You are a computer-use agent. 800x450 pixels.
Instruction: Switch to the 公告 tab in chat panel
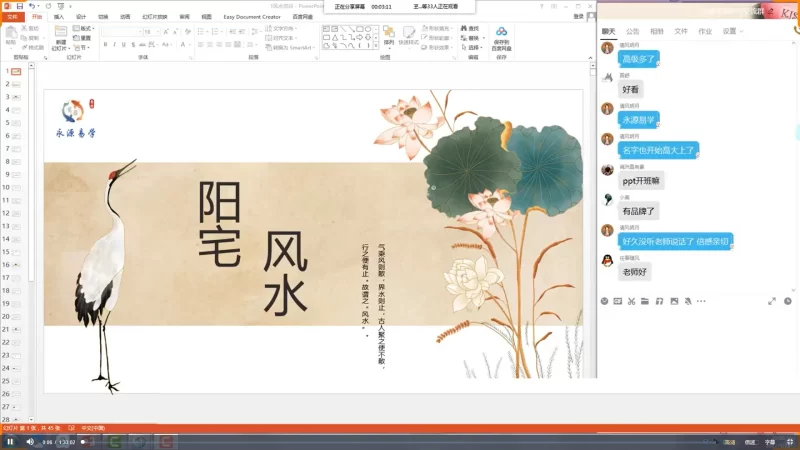[632, 31]
